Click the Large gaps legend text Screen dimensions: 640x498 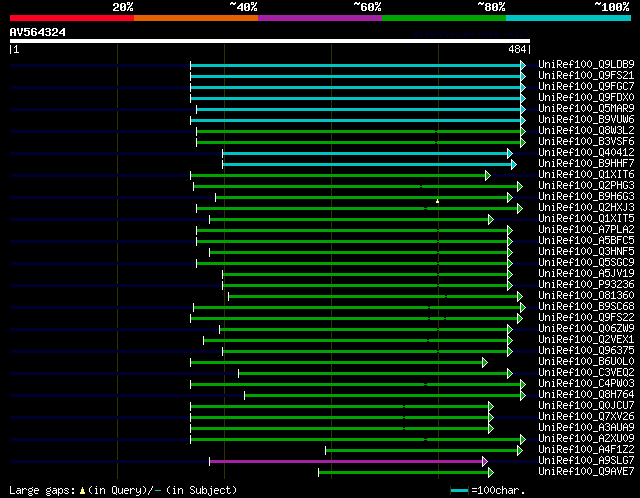click(x=42, y=490)
